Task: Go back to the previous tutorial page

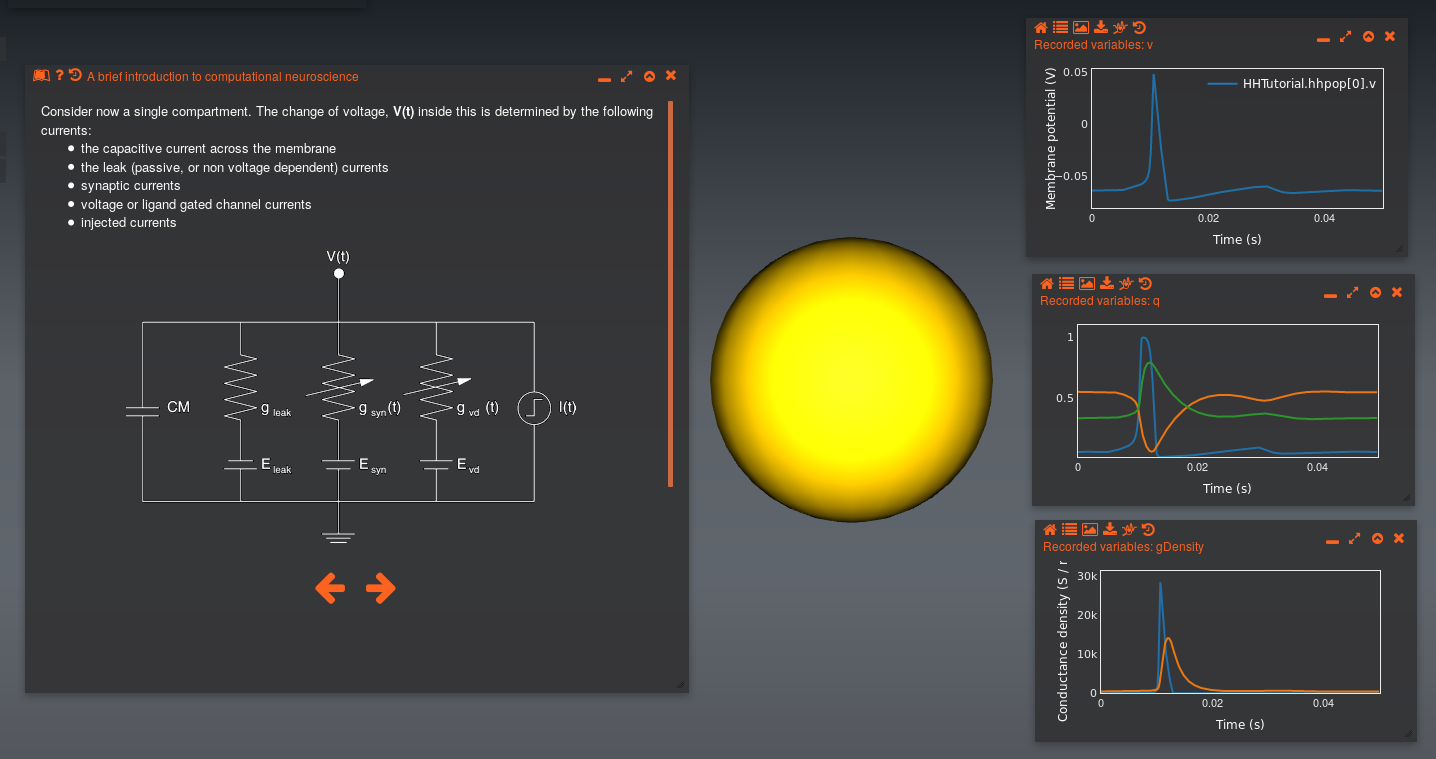Action: (x=330, y=589)
